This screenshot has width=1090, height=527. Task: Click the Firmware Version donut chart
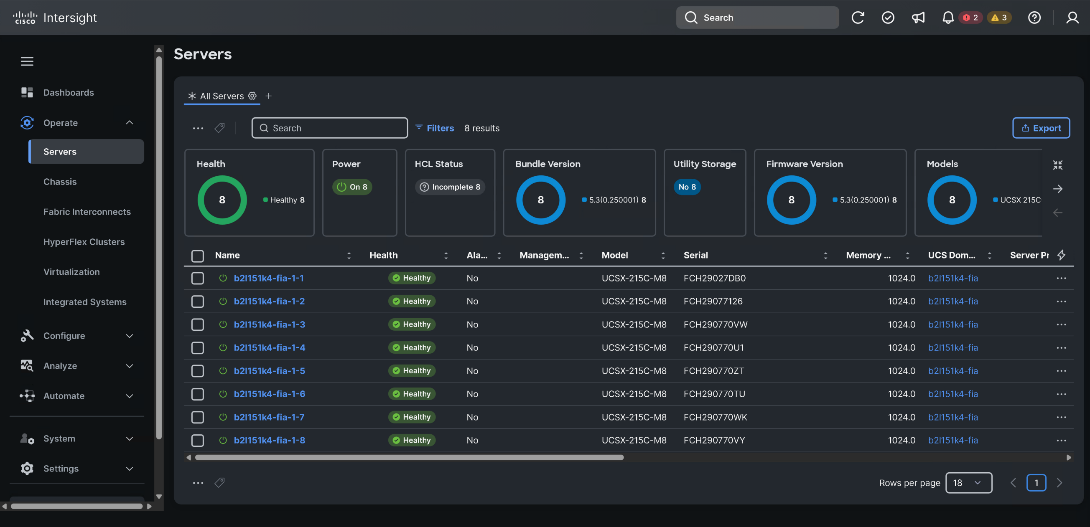791,200
